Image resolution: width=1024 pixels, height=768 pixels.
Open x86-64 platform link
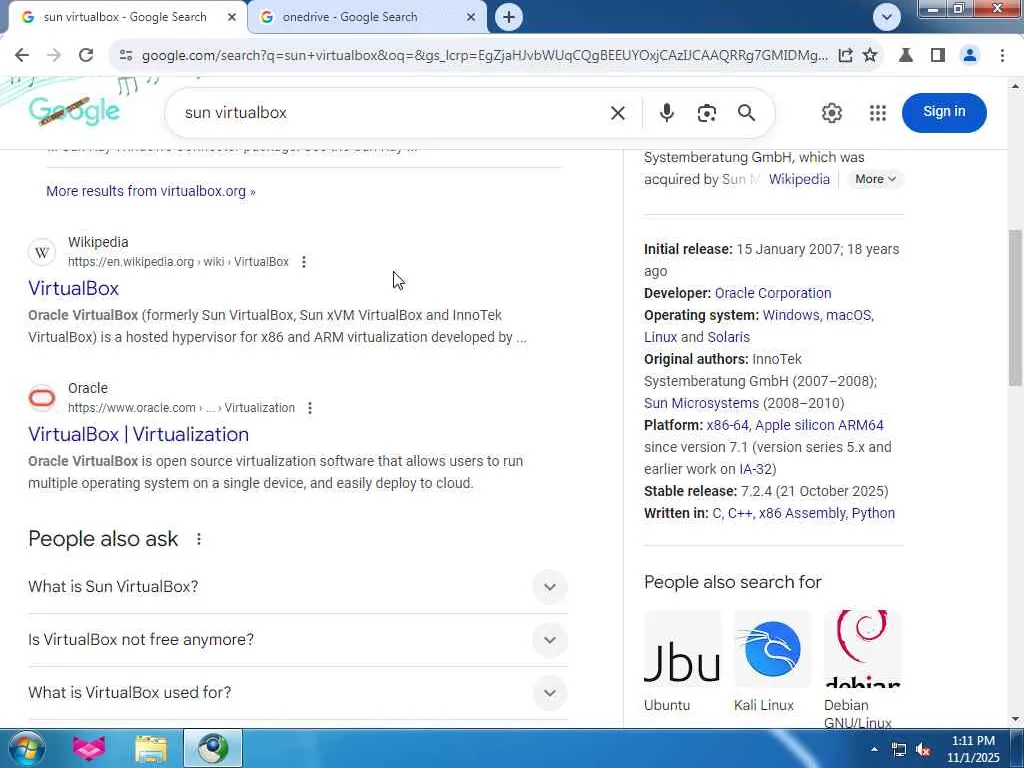coord(728,425)
